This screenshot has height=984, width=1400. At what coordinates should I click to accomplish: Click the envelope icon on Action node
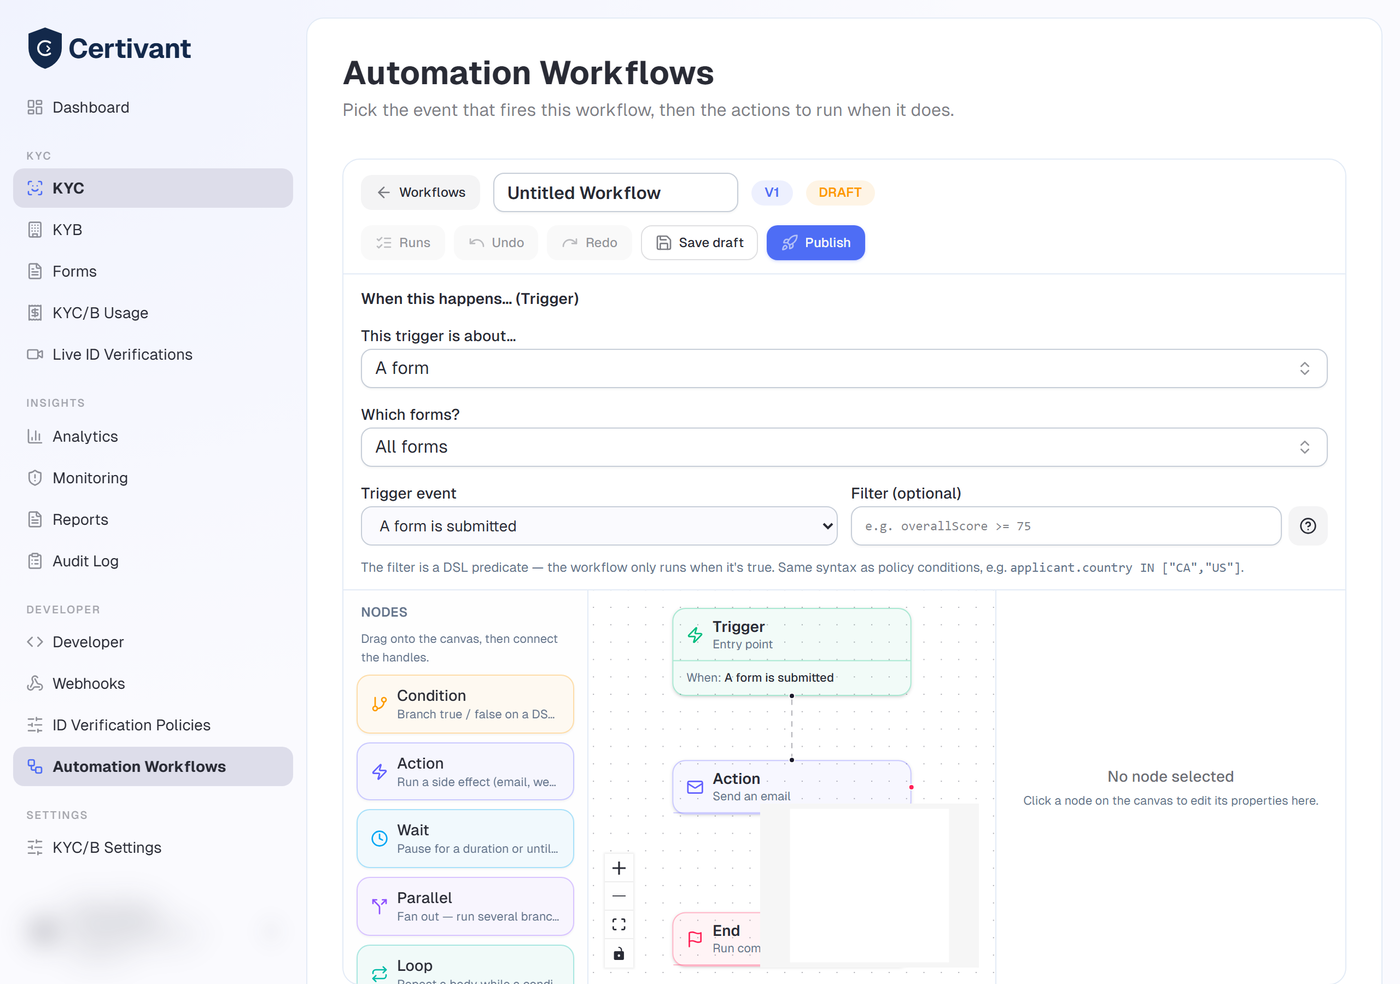pos(695,787)
